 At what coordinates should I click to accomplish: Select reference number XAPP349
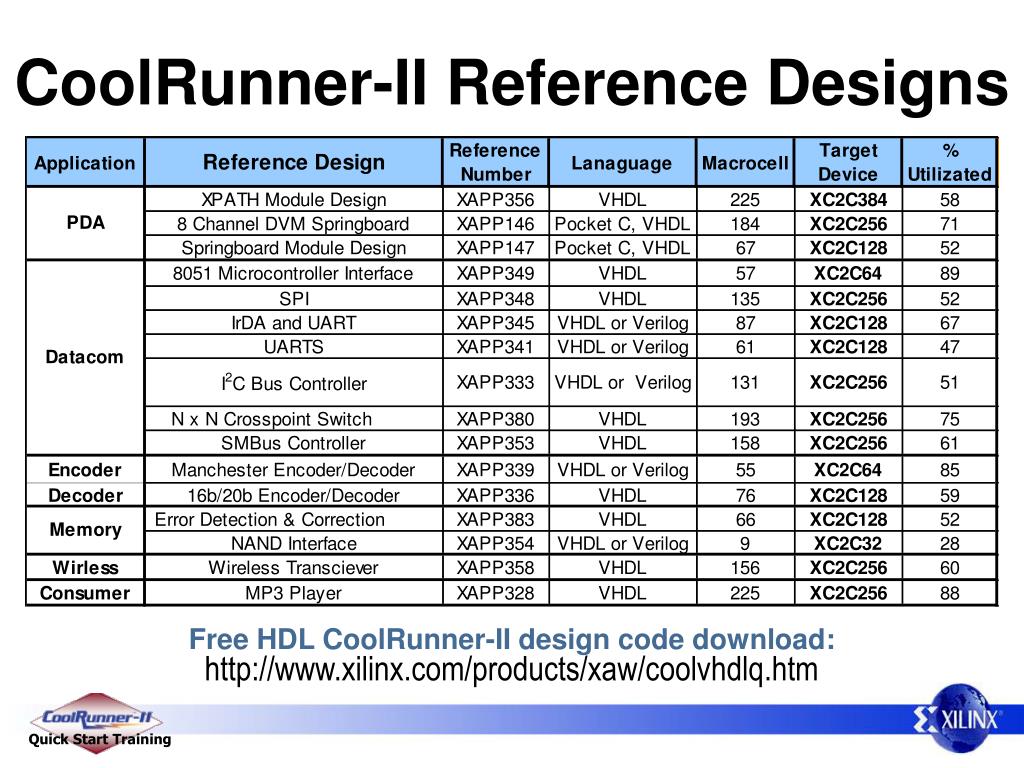[x=496, y=273]
